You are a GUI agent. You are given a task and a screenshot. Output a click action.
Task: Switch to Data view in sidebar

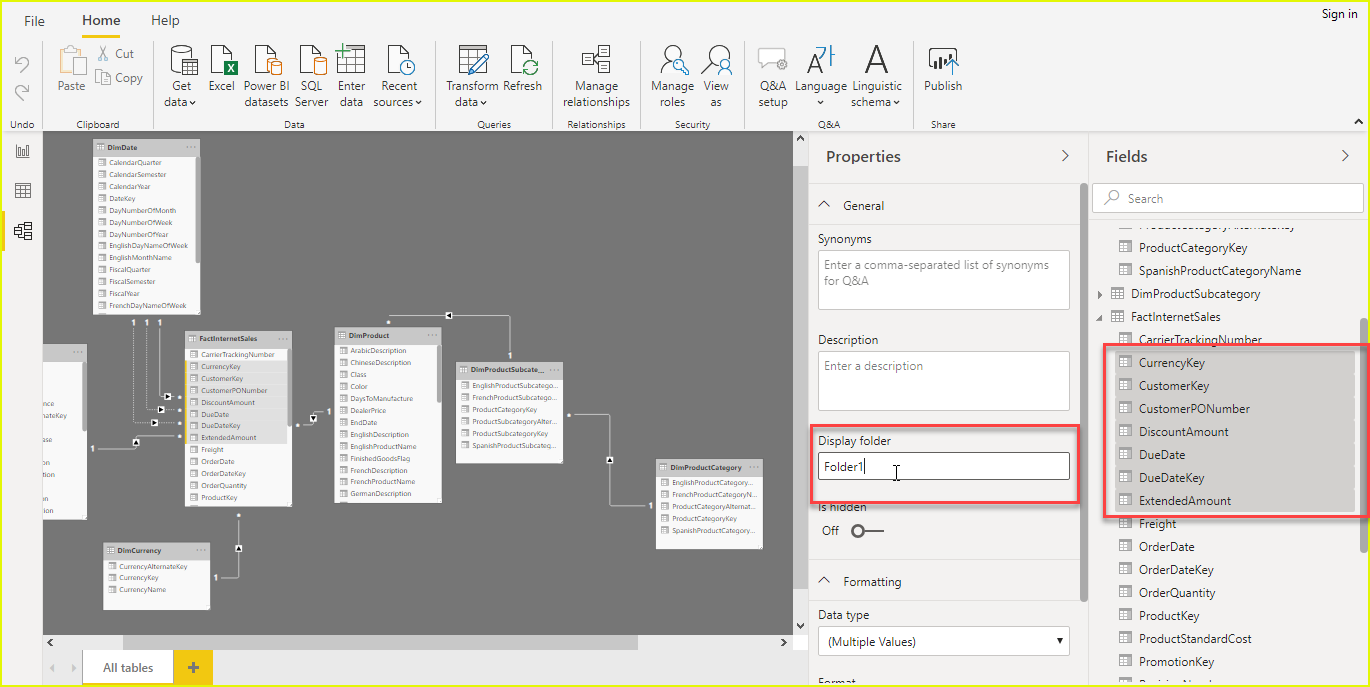[x=22, y=191]
